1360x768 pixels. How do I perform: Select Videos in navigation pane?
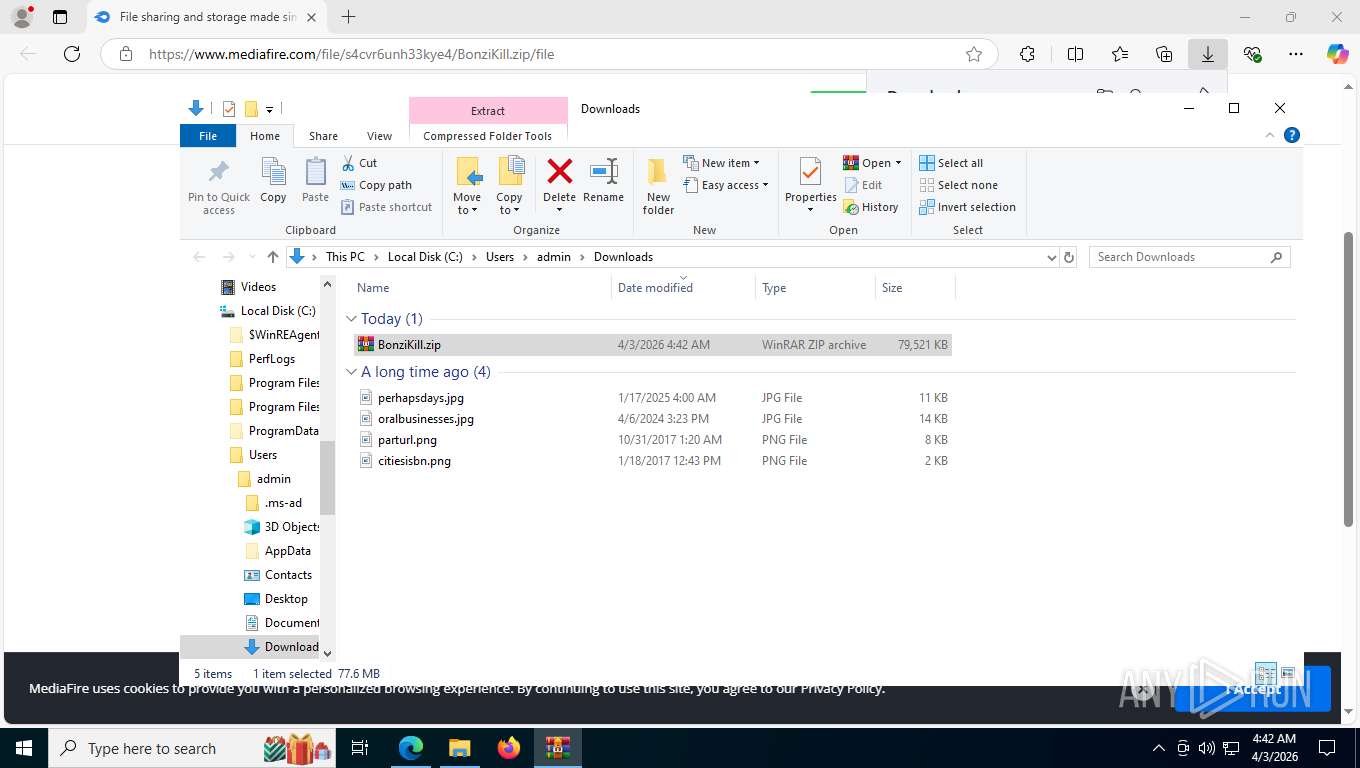(258, 287)
